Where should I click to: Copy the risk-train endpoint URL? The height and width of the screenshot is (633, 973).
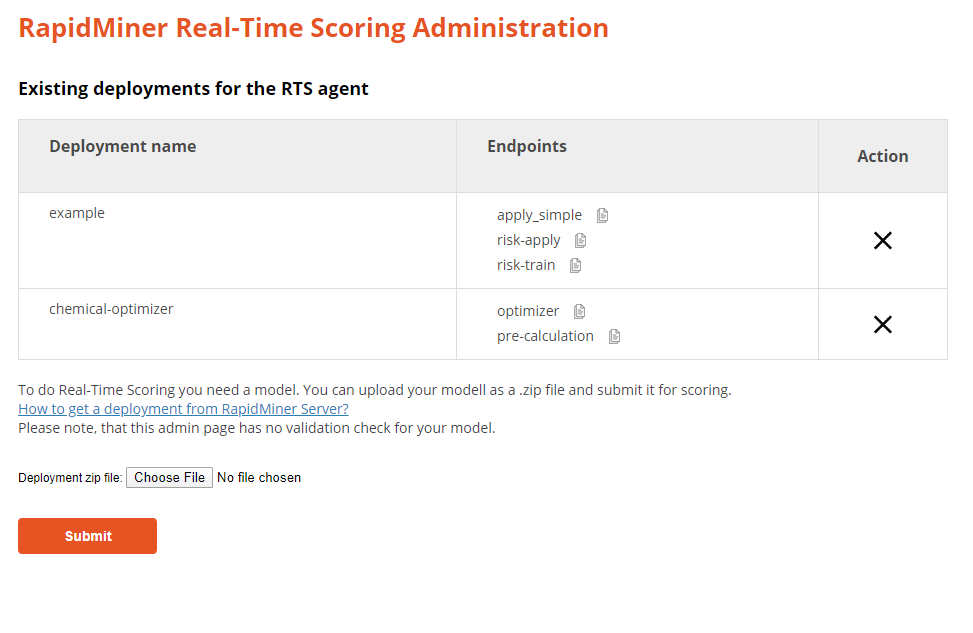point(575,266)
